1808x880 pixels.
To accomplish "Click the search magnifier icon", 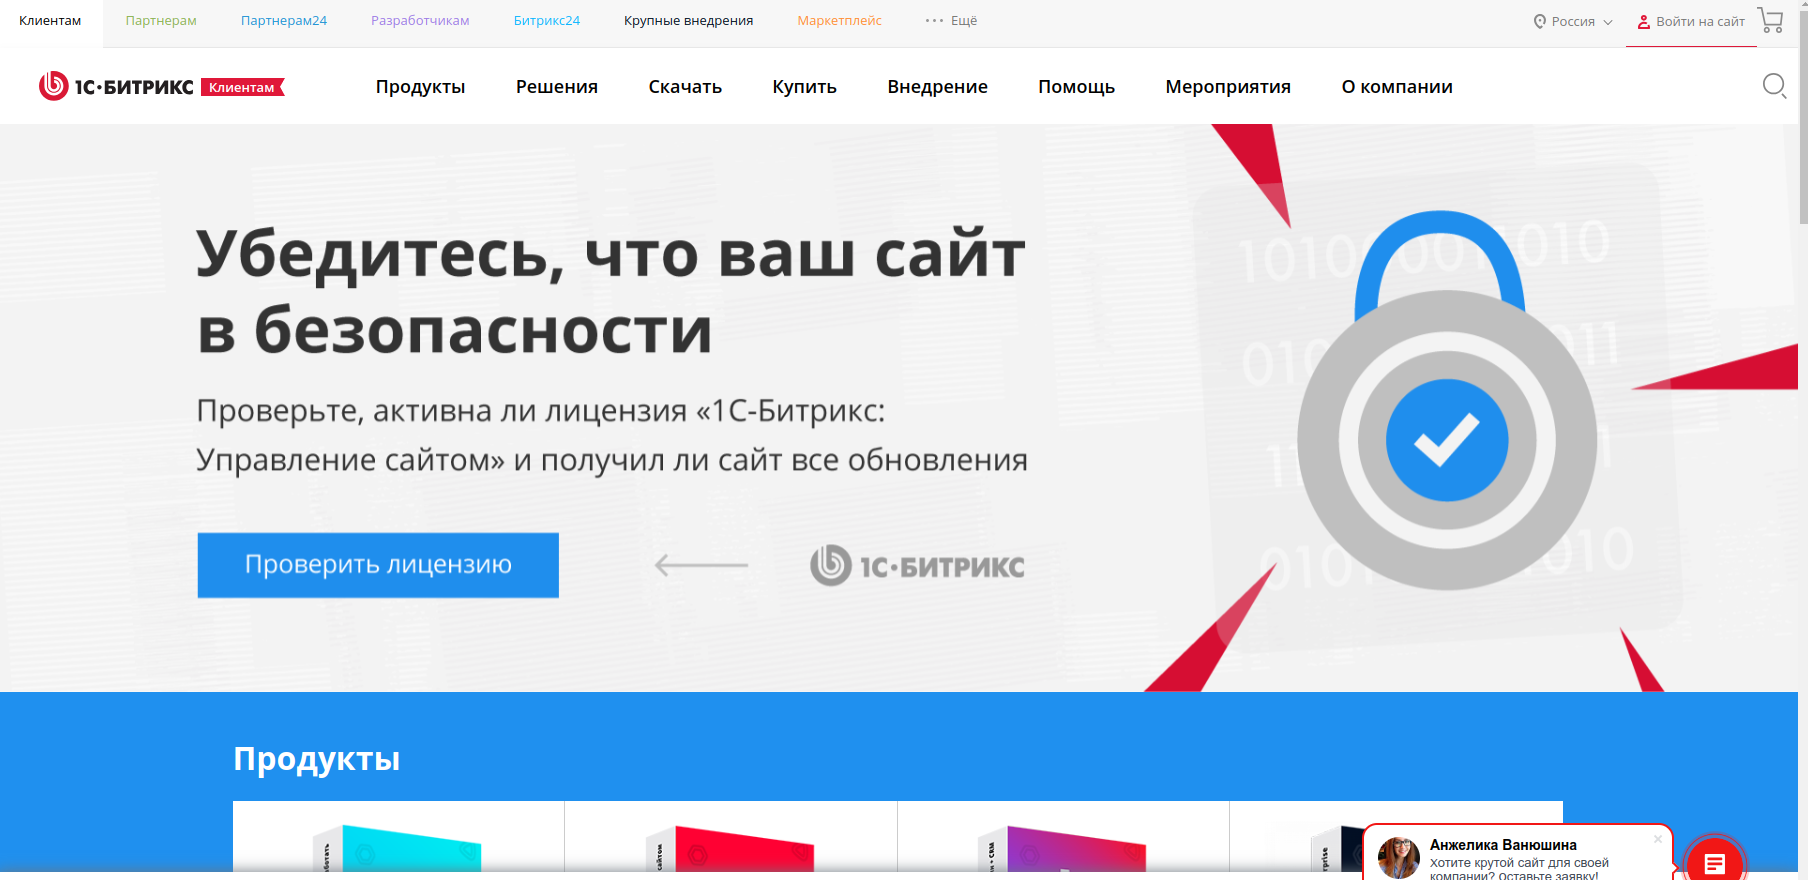I will tap(1774, 86).
